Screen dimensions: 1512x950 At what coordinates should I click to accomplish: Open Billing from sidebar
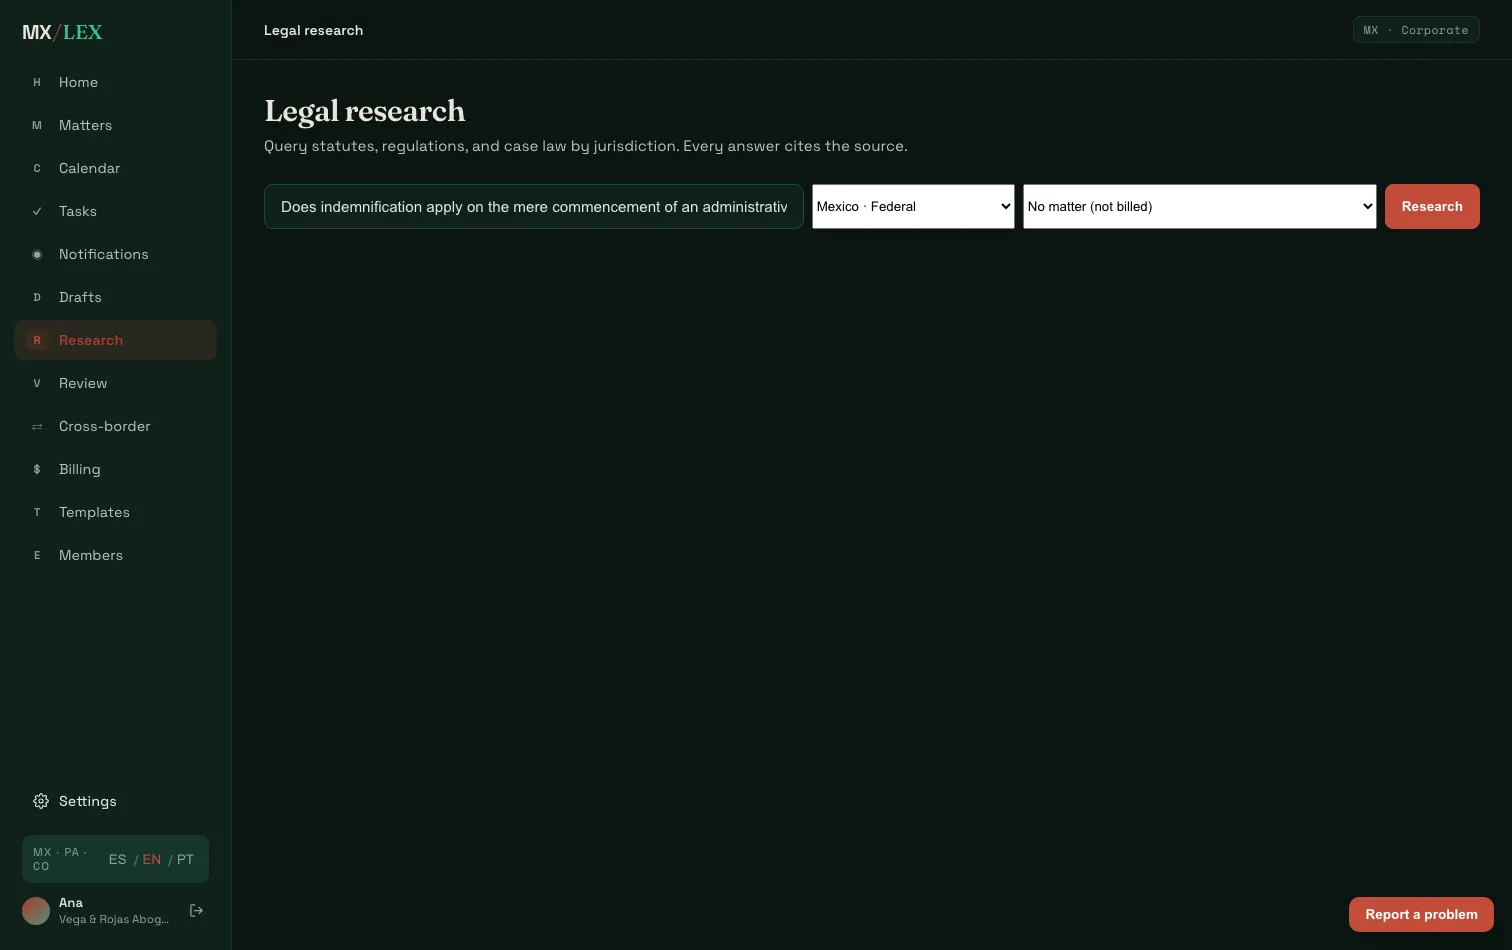coord(115,469)
